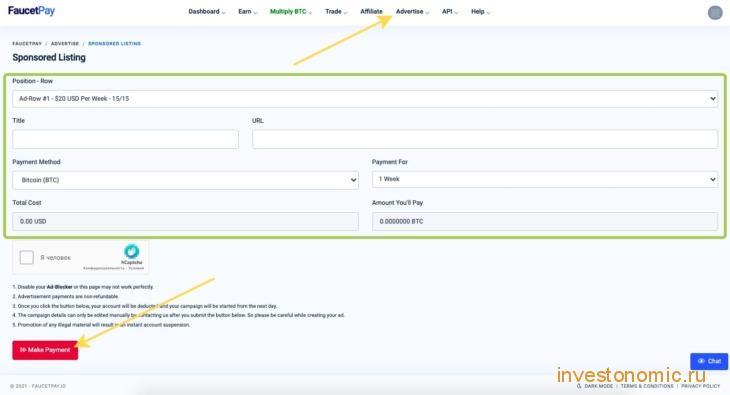Click the Title input field
Viewport: 730px width, 395px height.
coord(126,140)
